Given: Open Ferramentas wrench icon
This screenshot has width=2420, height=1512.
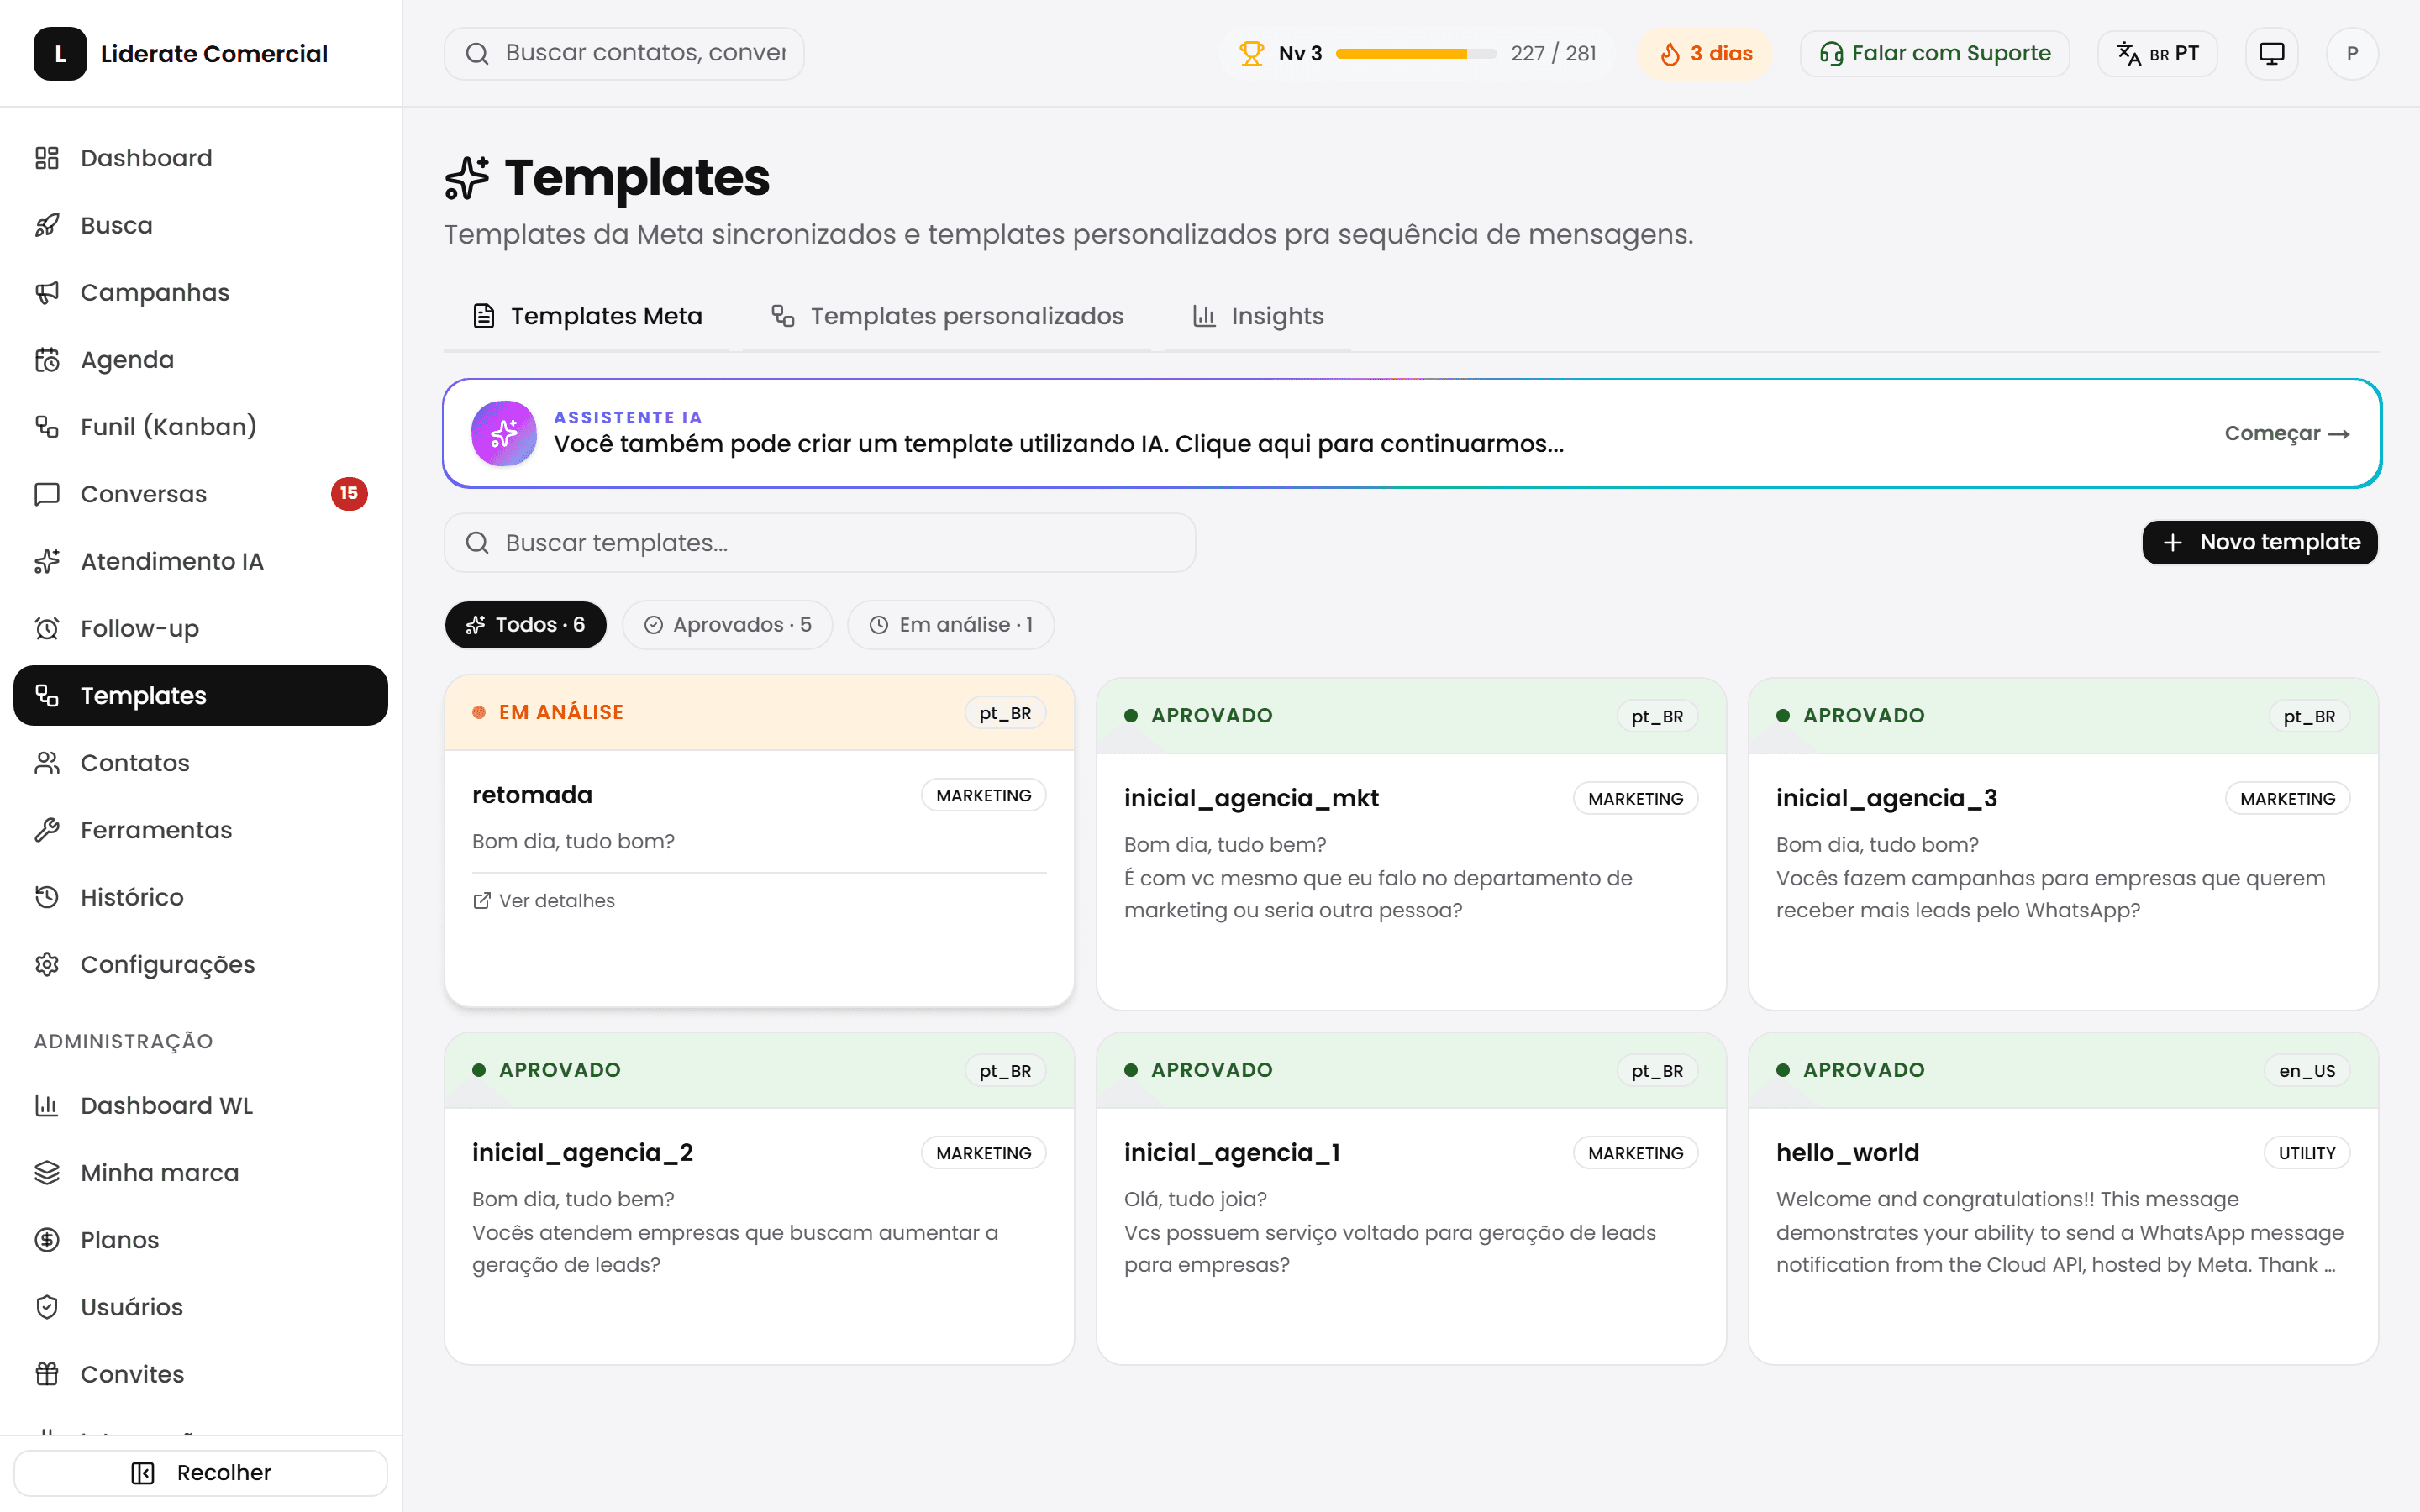Looking at the screenshot, I should click(47, 830).
